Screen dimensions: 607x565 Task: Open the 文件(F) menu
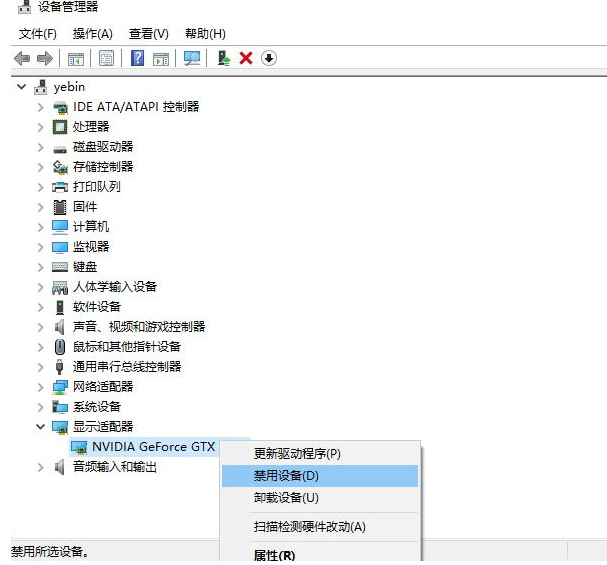tap(38, 34)
